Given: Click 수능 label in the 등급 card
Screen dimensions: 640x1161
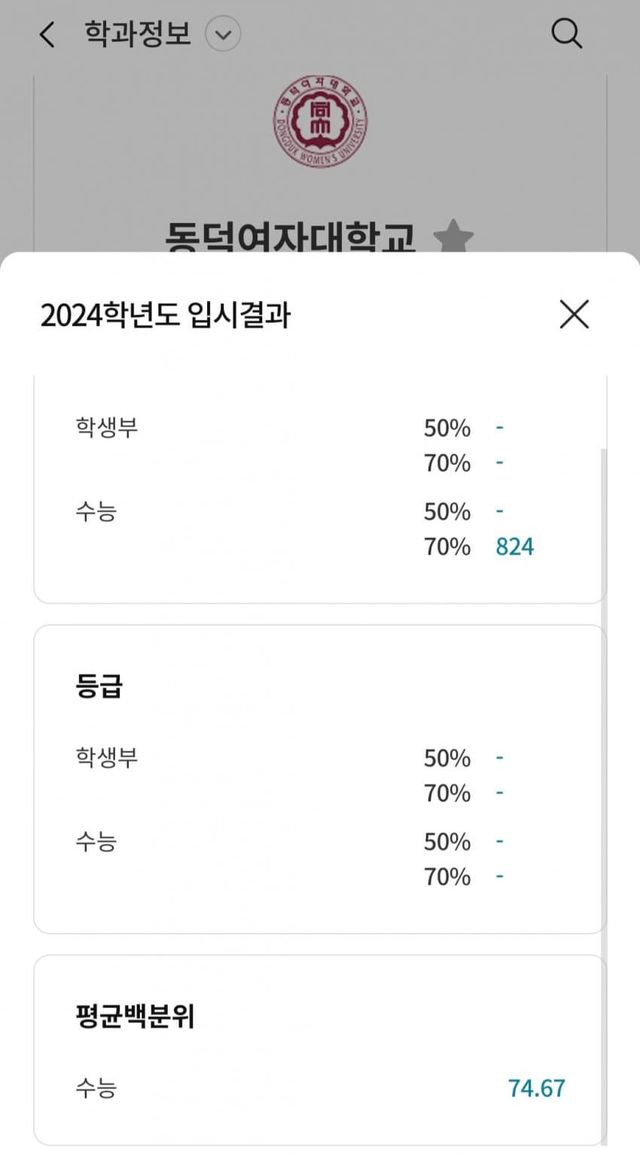Looking at the screenshot, I should coord(95,842).
